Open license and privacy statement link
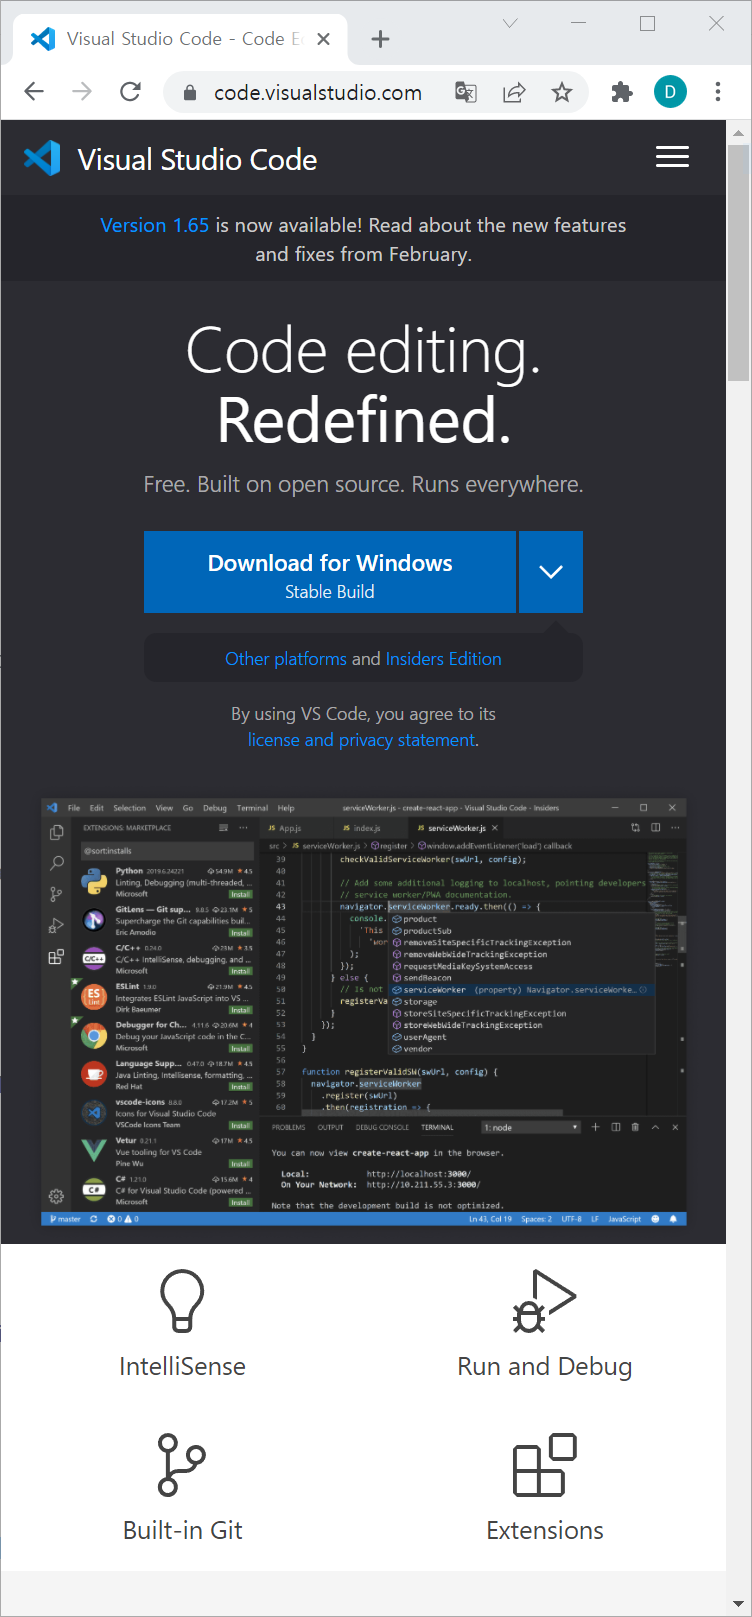 tap(361, 740)
